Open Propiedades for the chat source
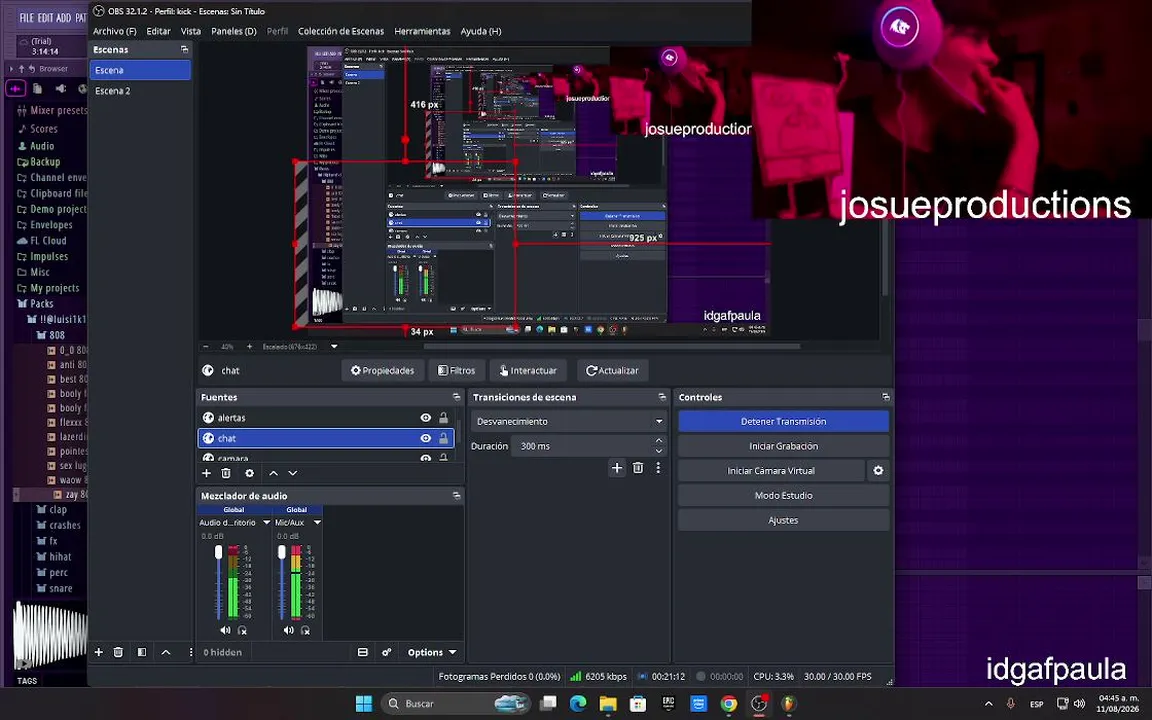This screenshot has width=1152, height=720. click(x=382, y=370)
